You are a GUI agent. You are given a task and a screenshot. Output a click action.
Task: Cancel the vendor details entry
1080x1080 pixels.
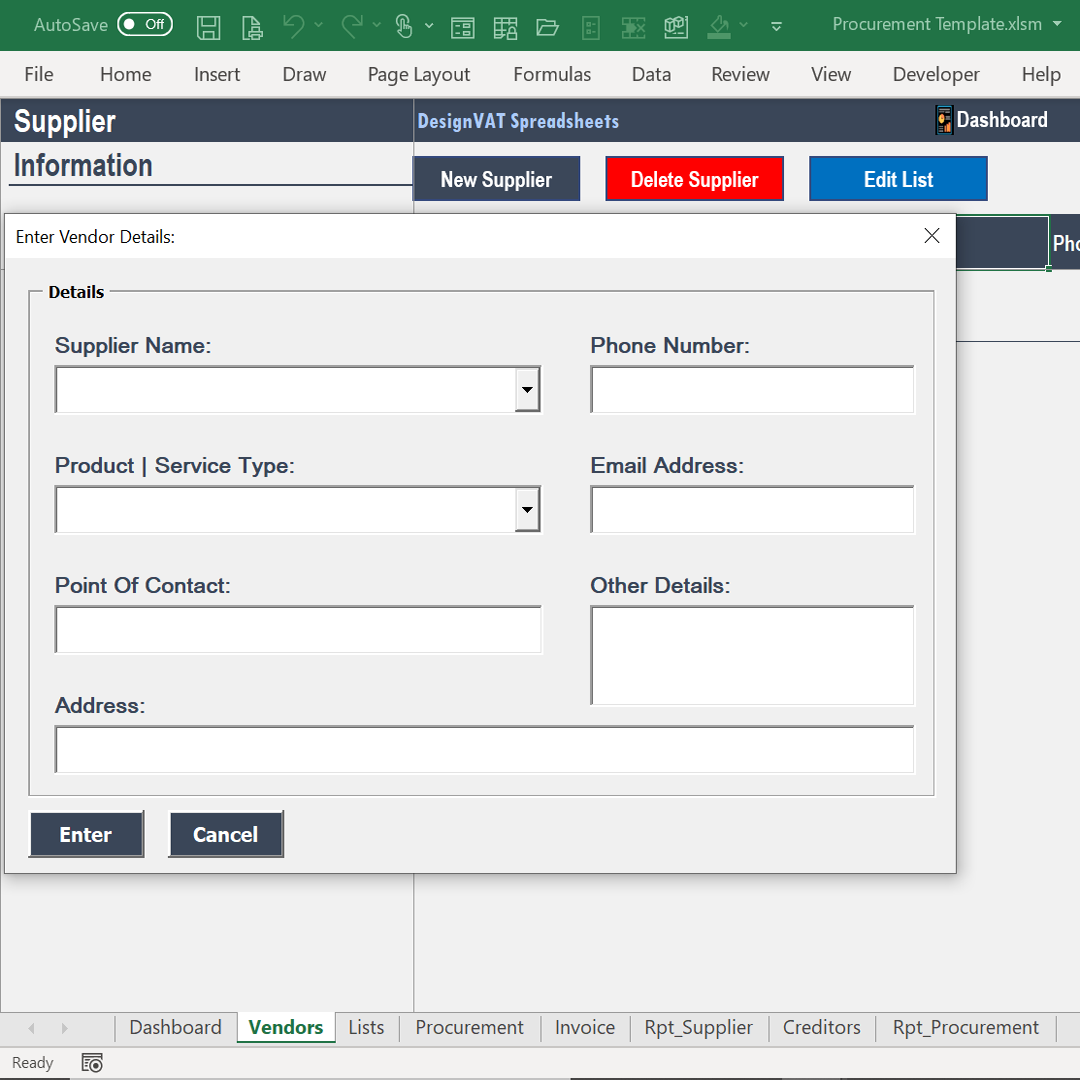pyautogui.click(x=226, y=834)
